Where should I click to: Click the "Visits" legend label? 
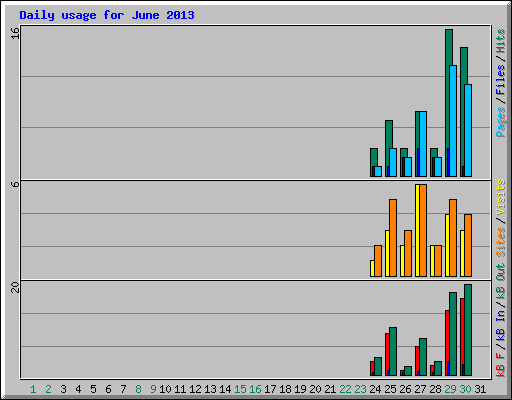point(500,198)
